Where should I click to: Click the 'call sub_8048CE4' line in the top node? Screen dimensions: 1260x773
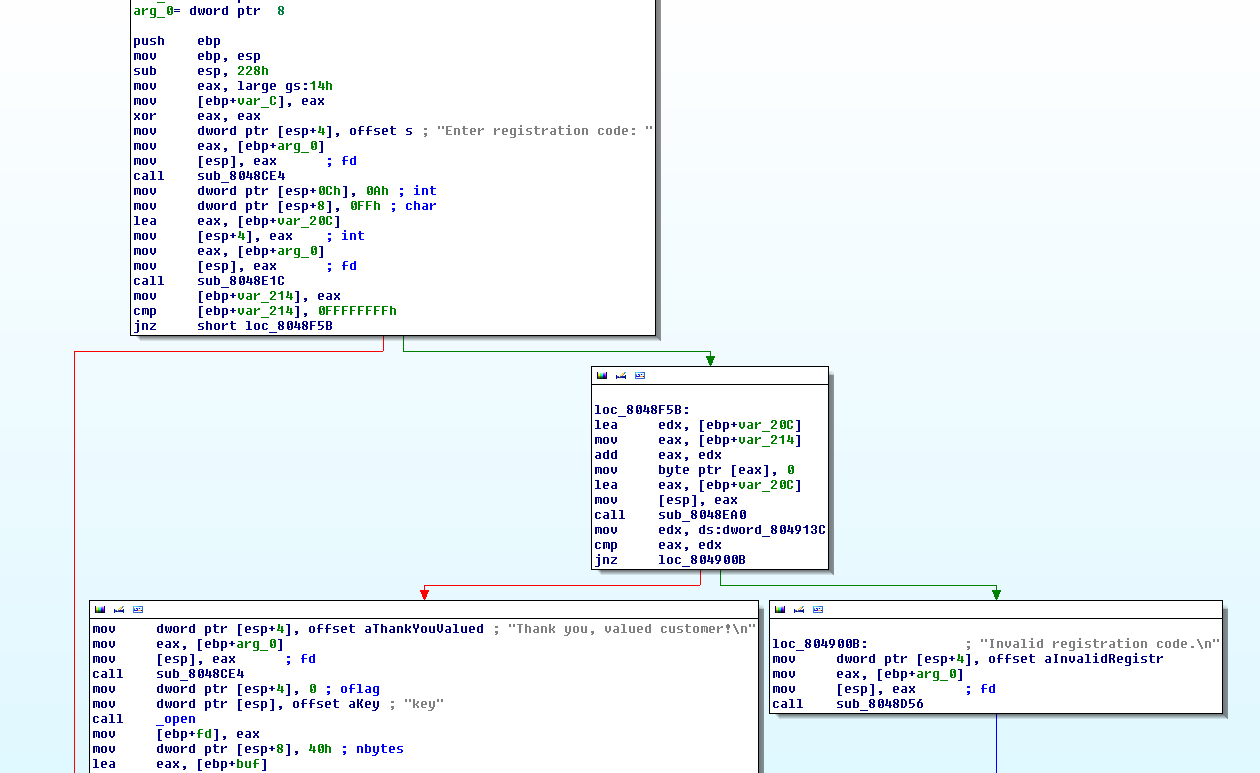click(209, 176)
